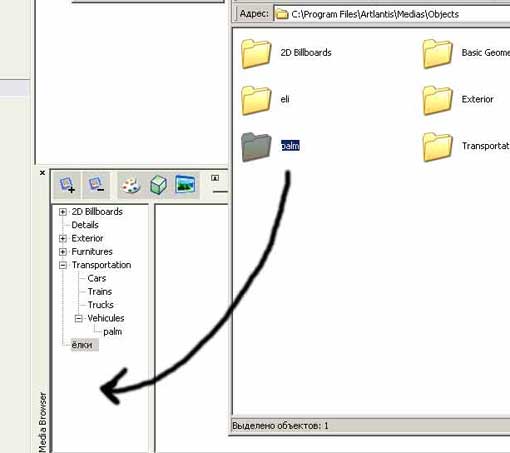This screenshot has height=453, width=510.
Task: Click the remove catalog icon with minus
Action: point(96,185)
